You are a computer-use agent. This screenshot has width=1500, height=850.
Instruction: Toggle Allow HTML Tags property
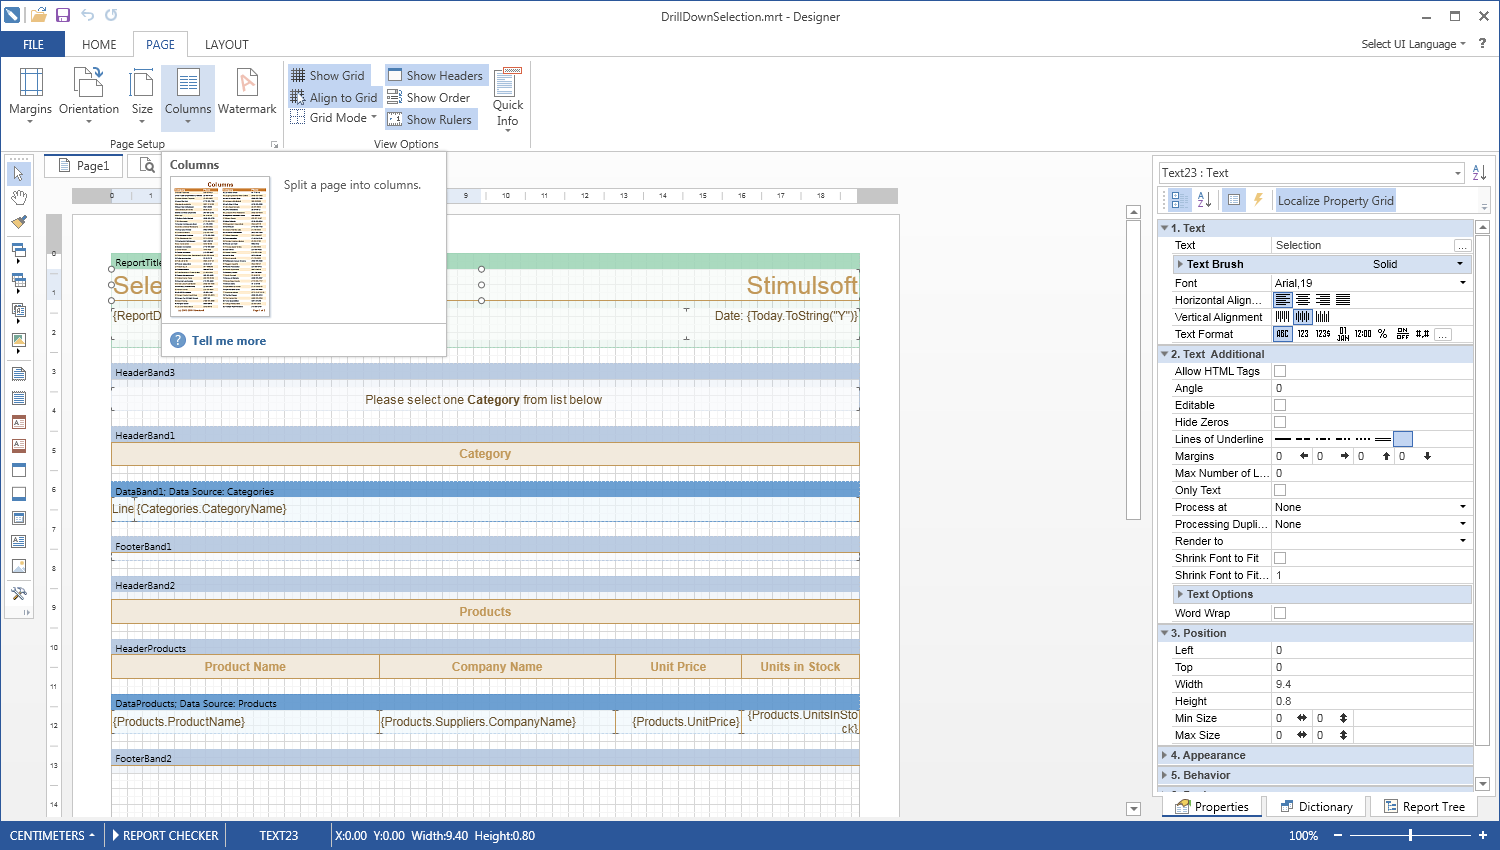click(1279, 371)
